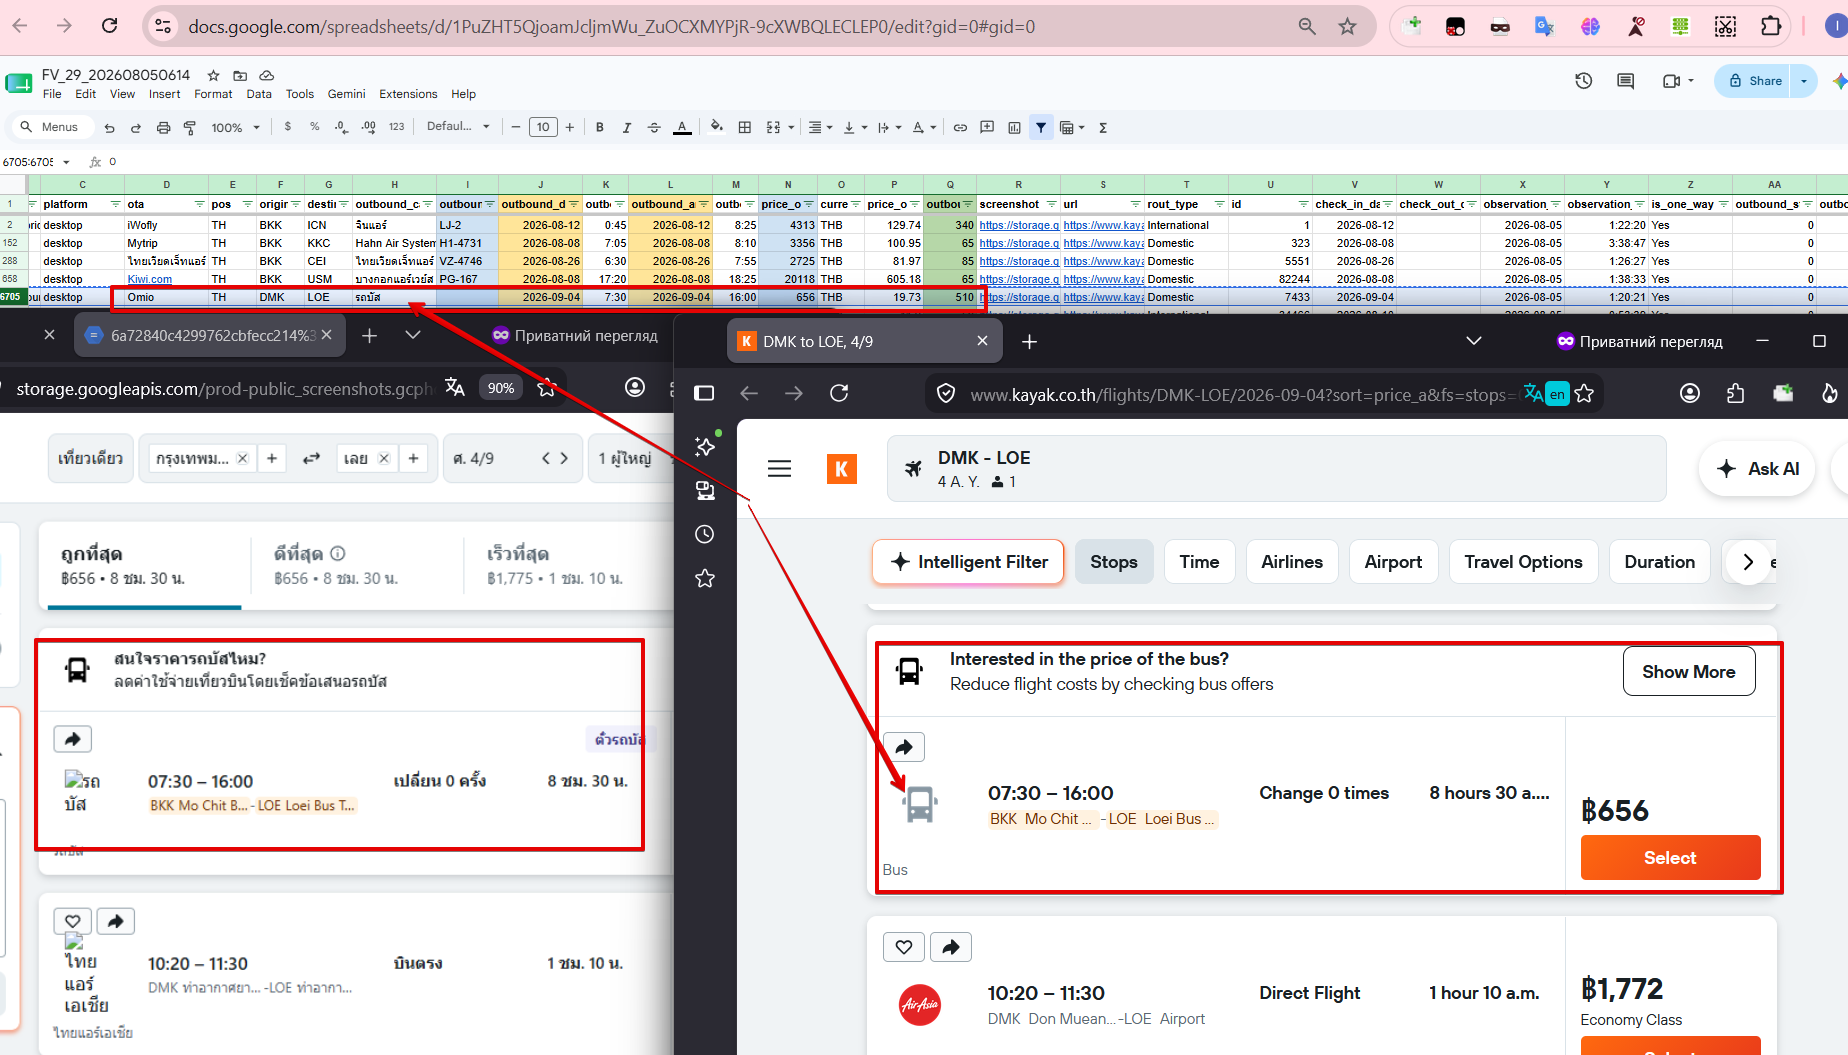
Task: Open the Menus search box
Action: click(x=51, y=127)
